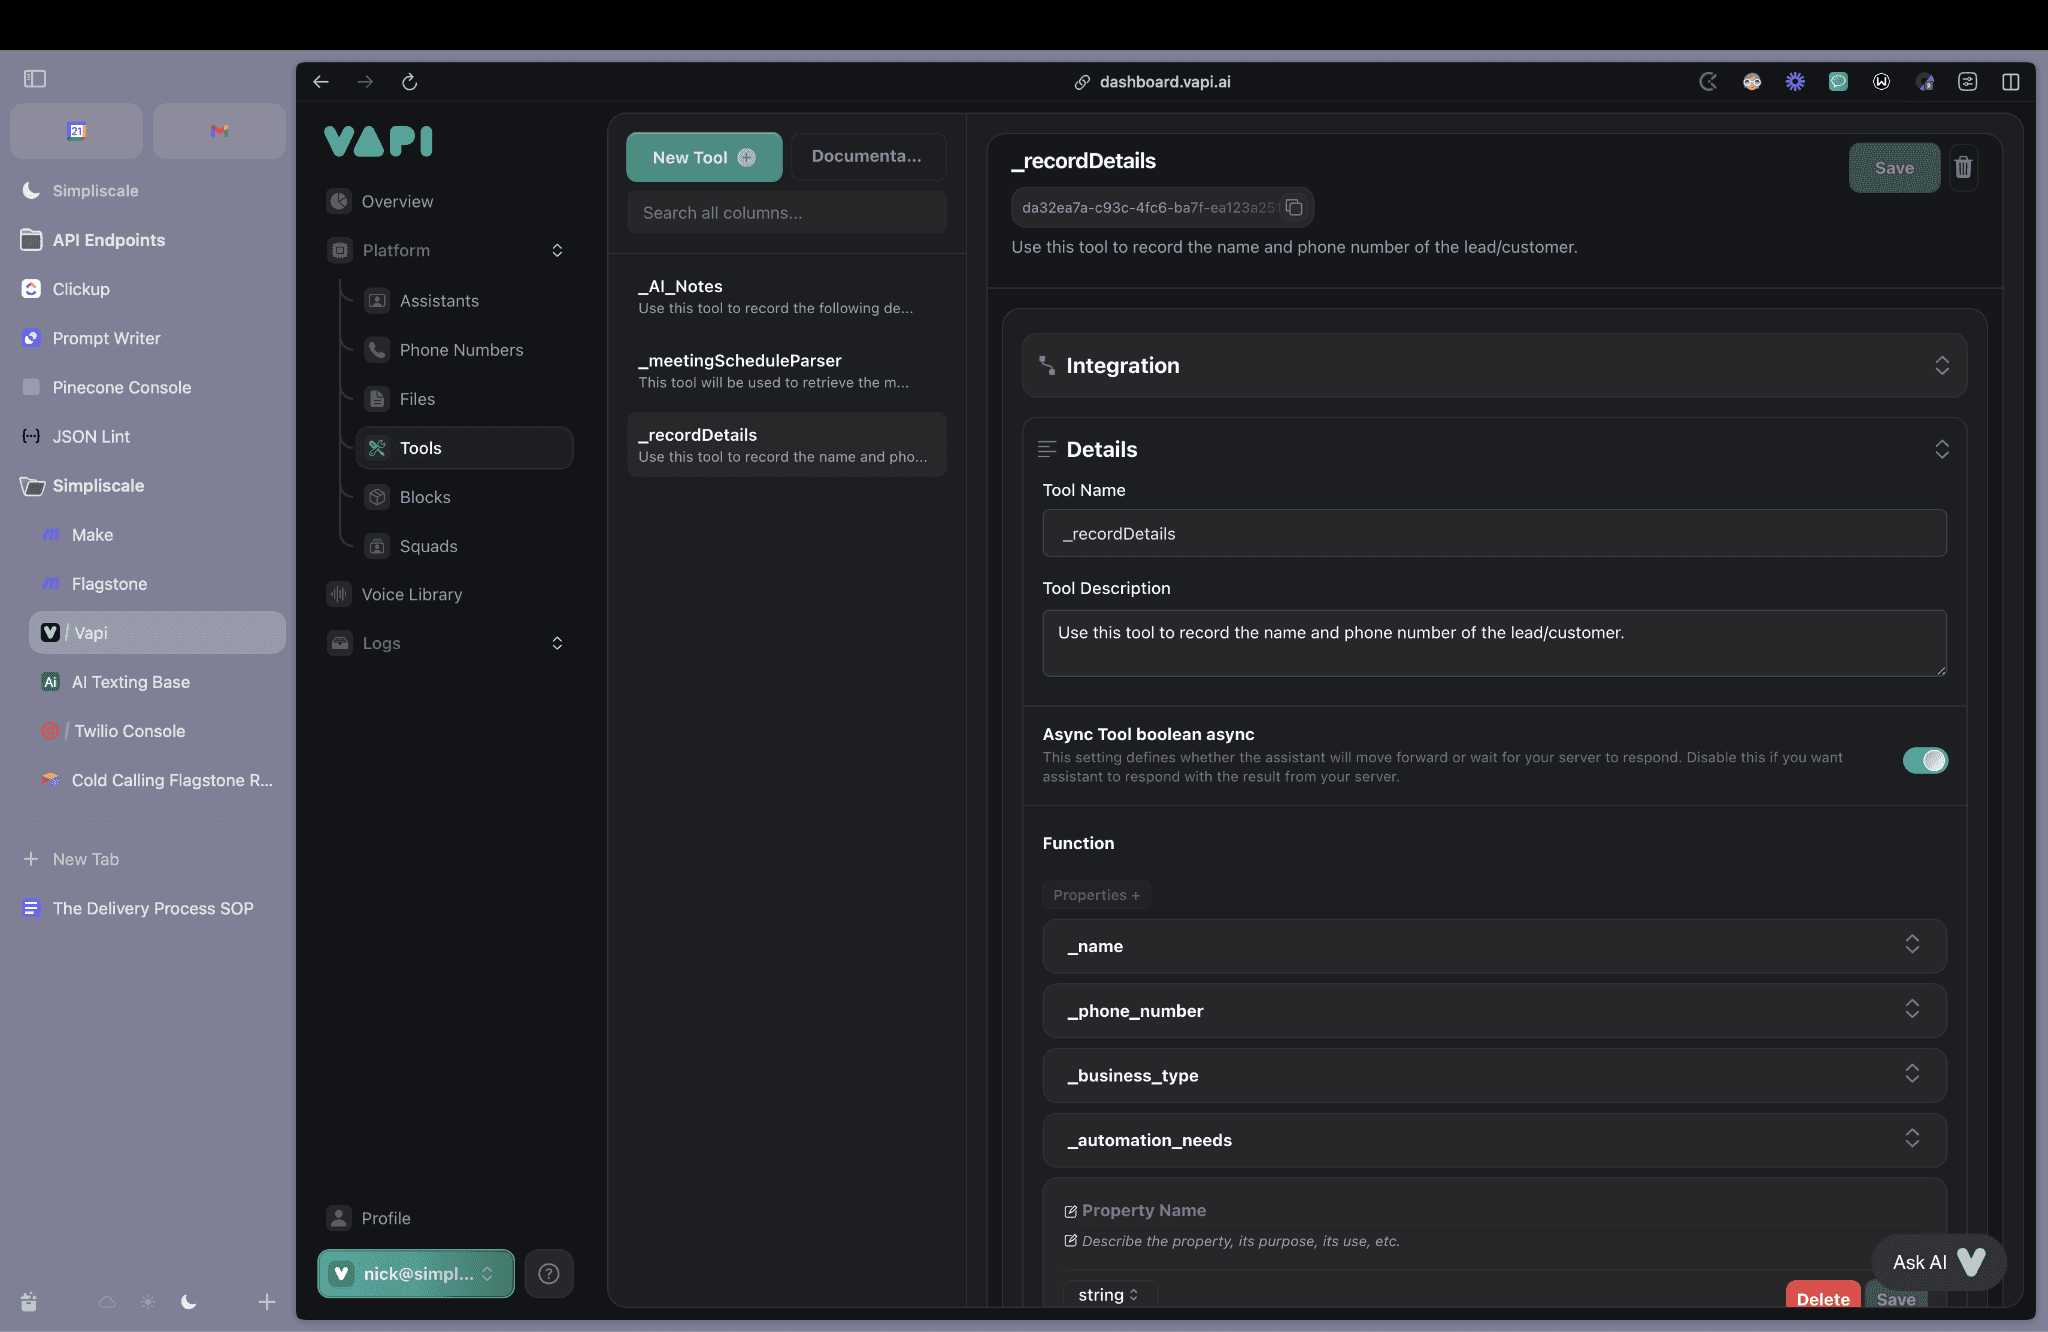Collapse the Platform section
2048x1332 pixels.
[x=557, y=250]
